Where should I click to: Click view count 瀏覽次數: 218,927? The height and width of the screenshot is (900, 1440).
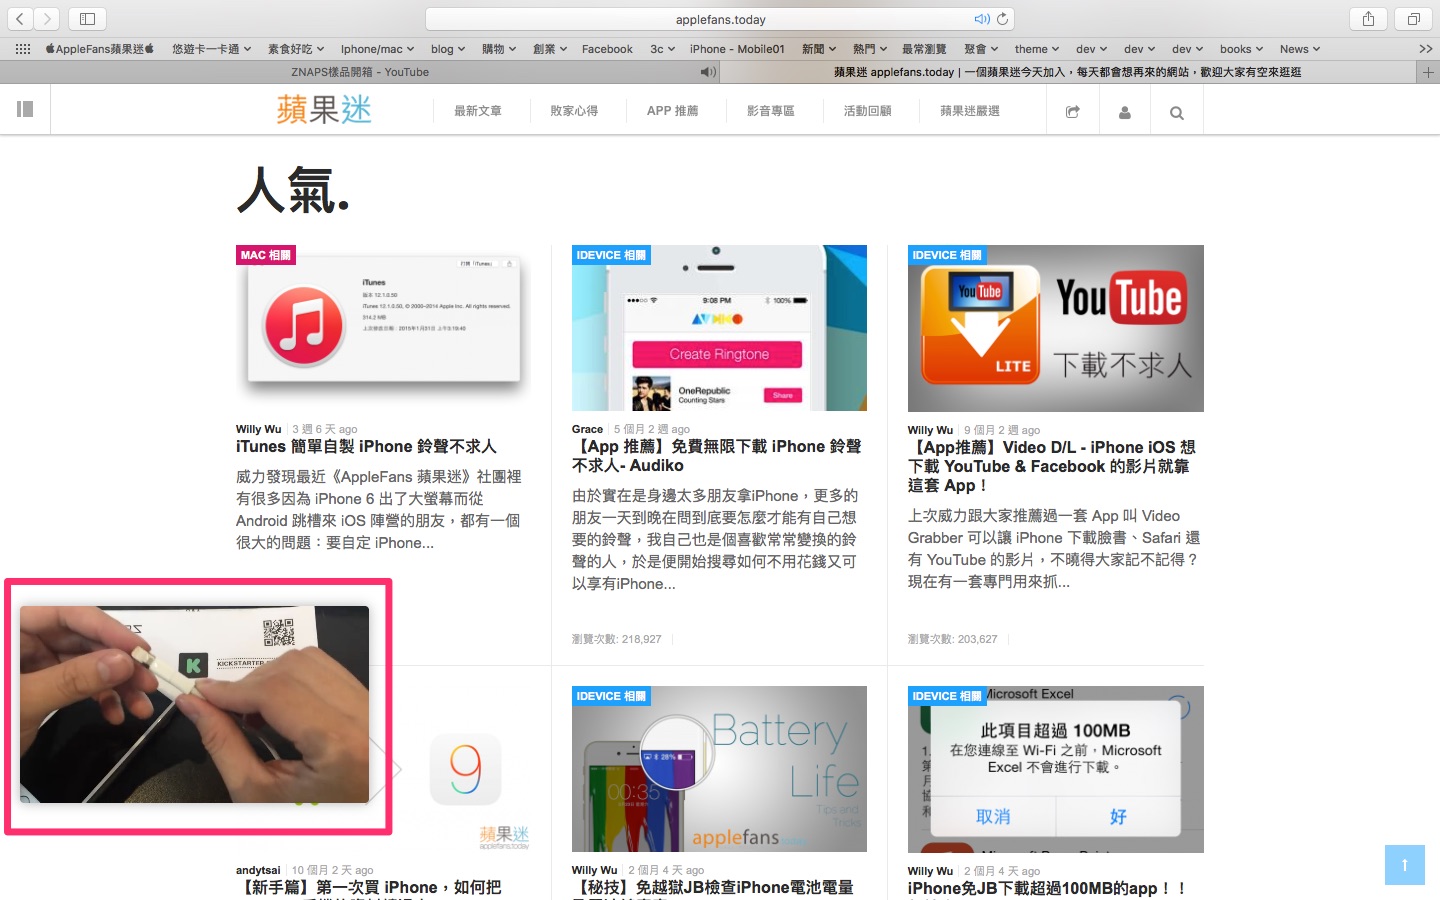616,639
